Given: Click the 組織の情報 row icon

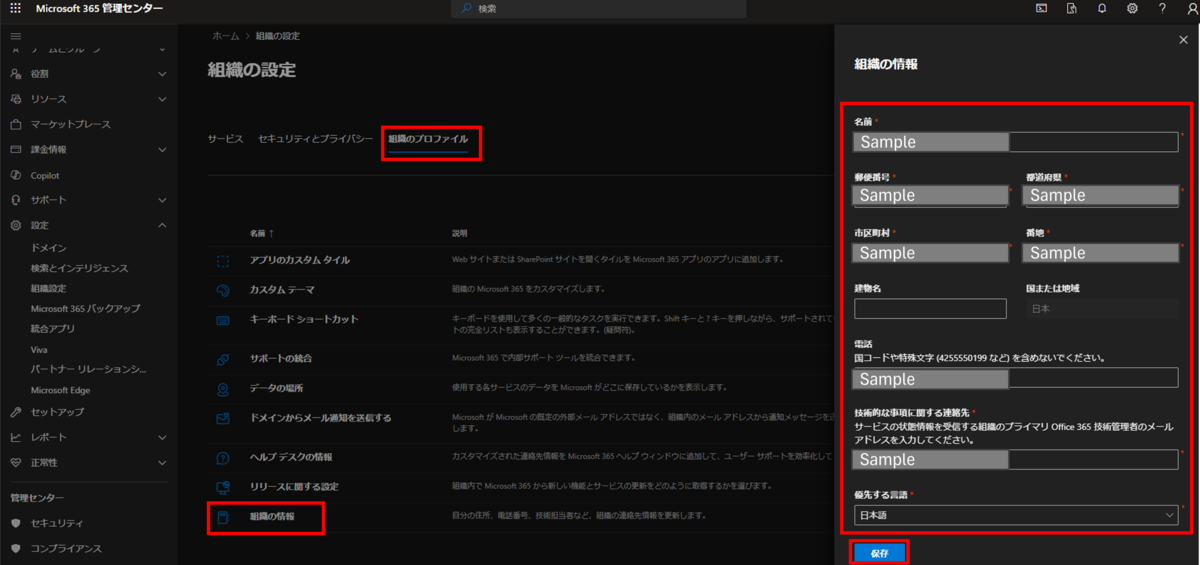Looking at the screenshot, I should click(x=223, y=517).
